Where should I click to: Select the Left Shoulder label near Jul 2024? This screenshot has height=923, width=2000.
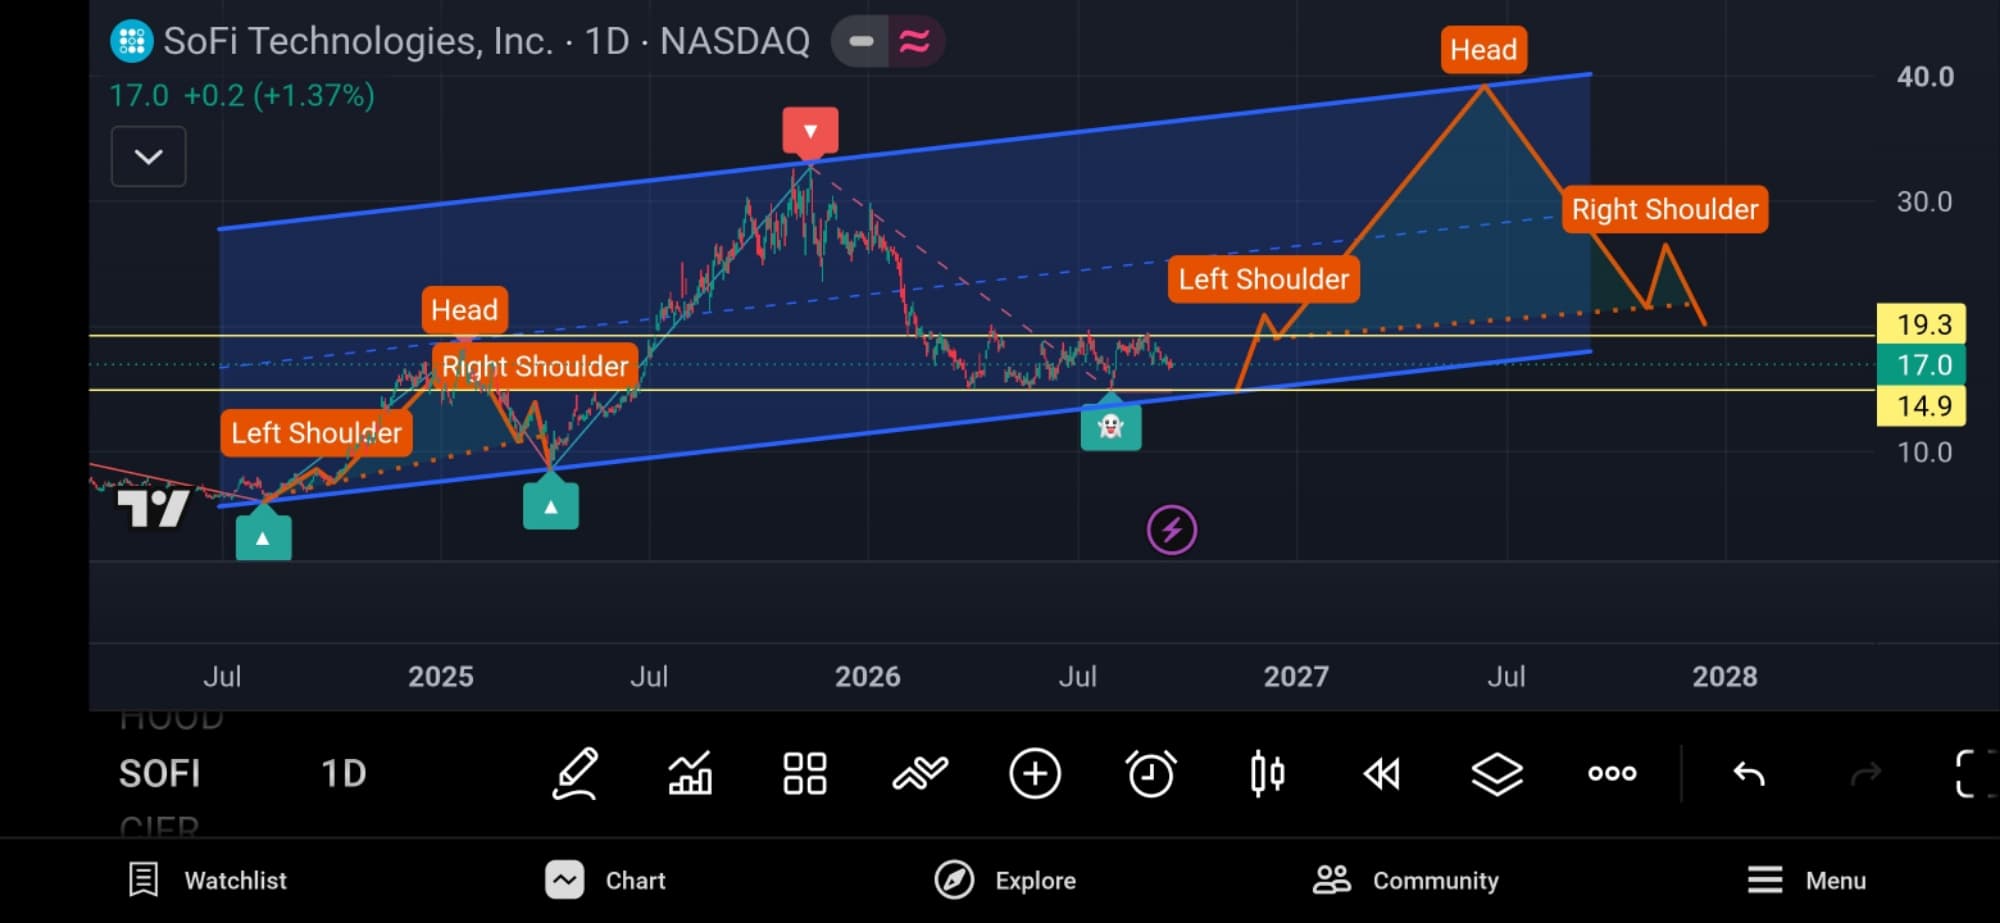316,433
